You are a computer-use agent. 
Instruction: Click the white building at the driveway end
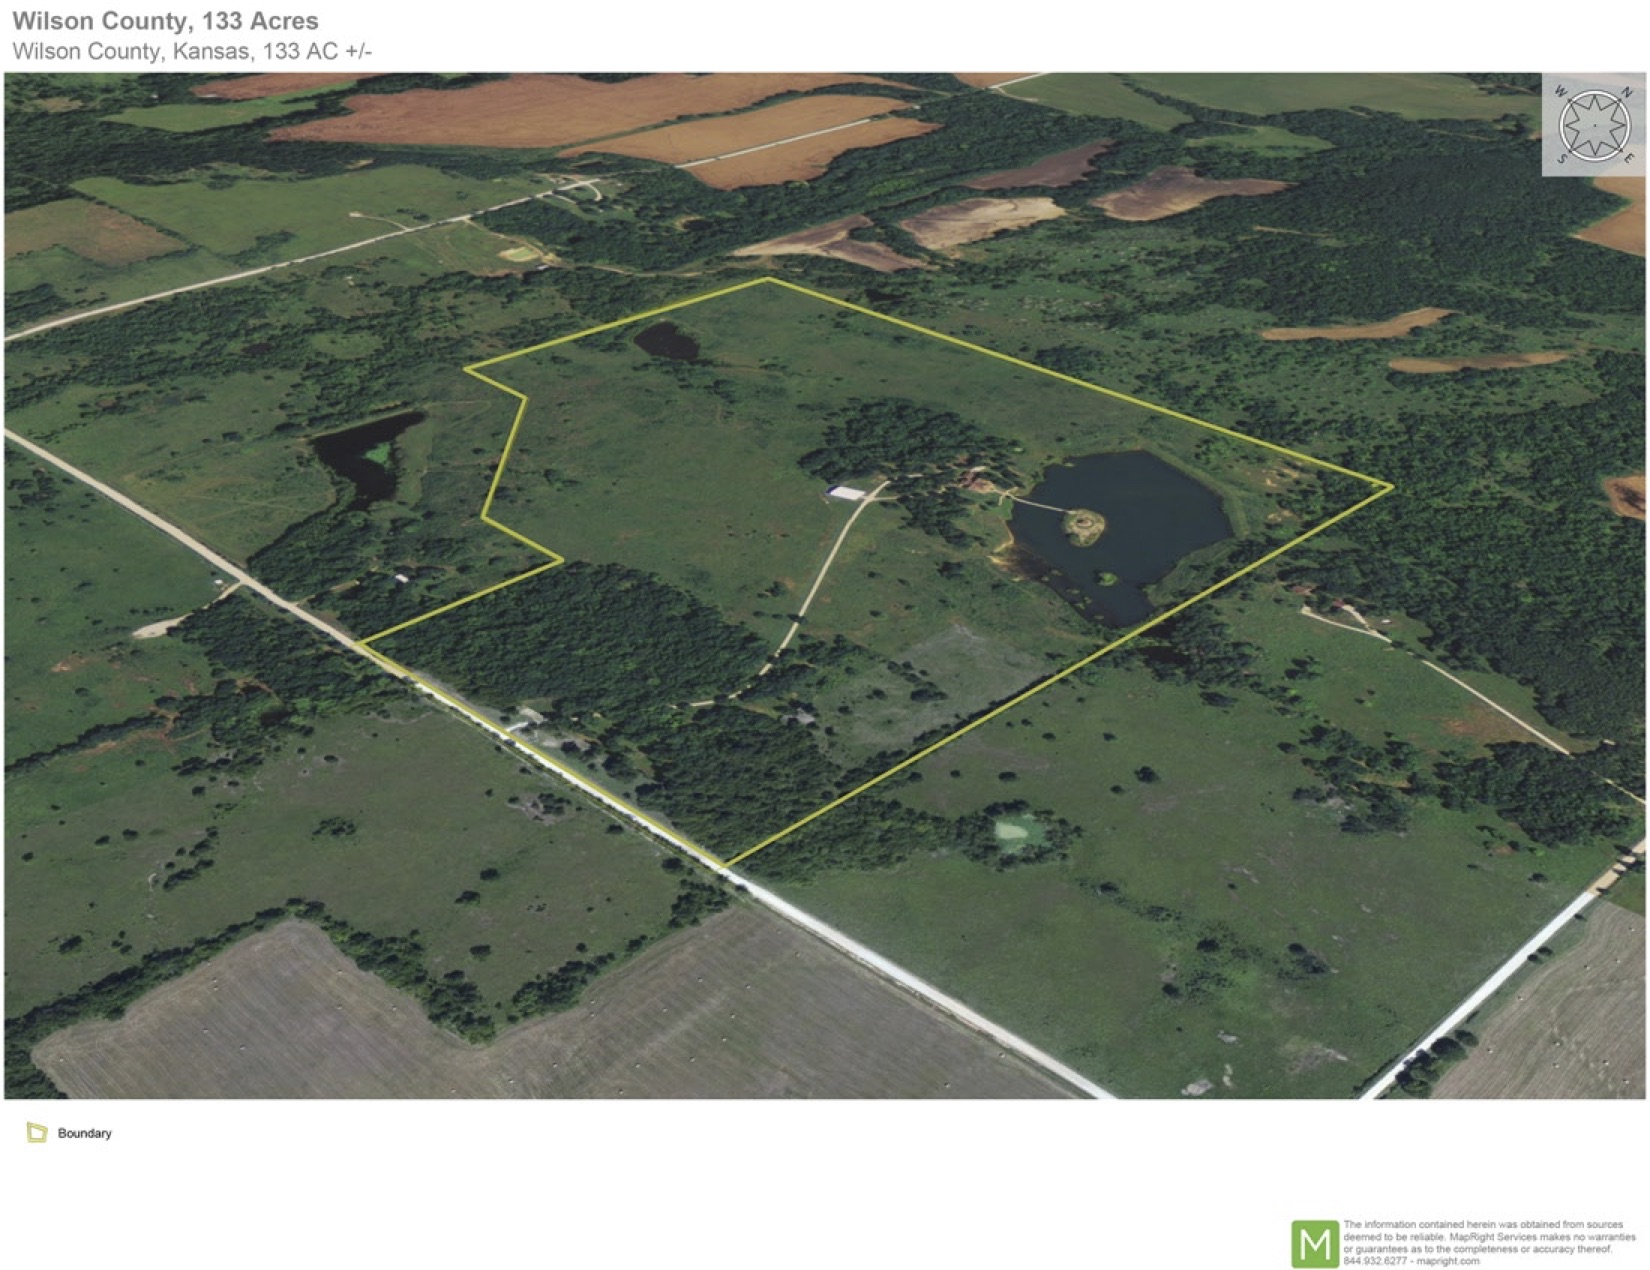(848, 493)
